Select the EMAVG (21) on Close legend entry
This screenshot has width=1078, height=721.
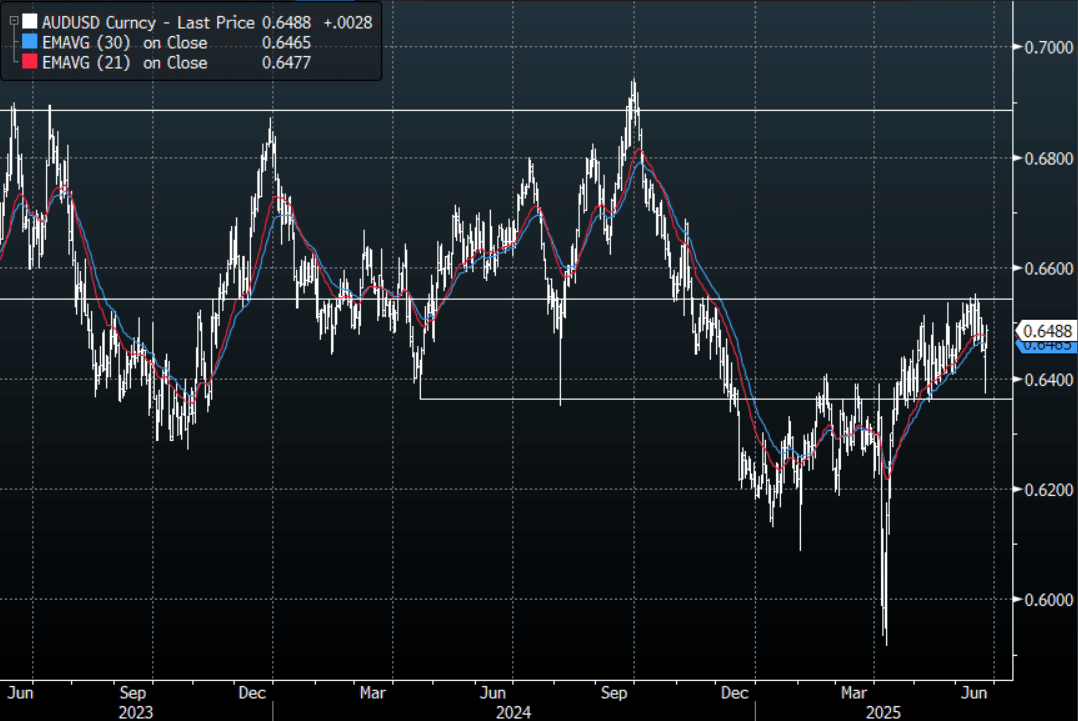coord(124,62)
